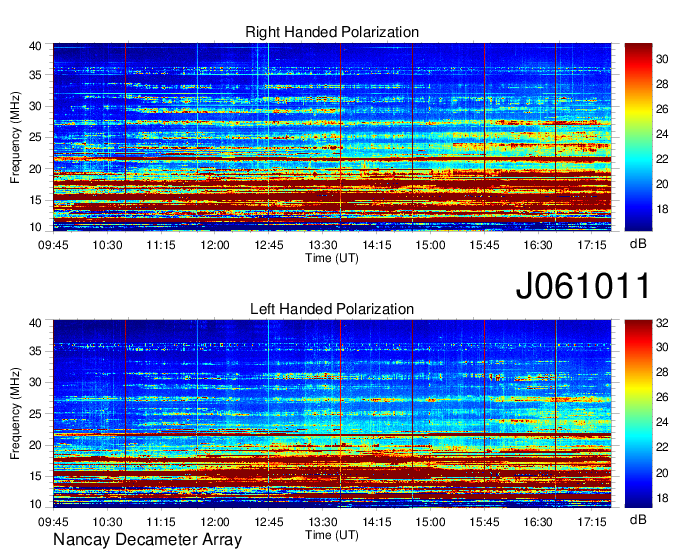
Task: Click the 10:30 tick on the right-handed time axis
Action: pyautogui.click(x=107, y=245)
